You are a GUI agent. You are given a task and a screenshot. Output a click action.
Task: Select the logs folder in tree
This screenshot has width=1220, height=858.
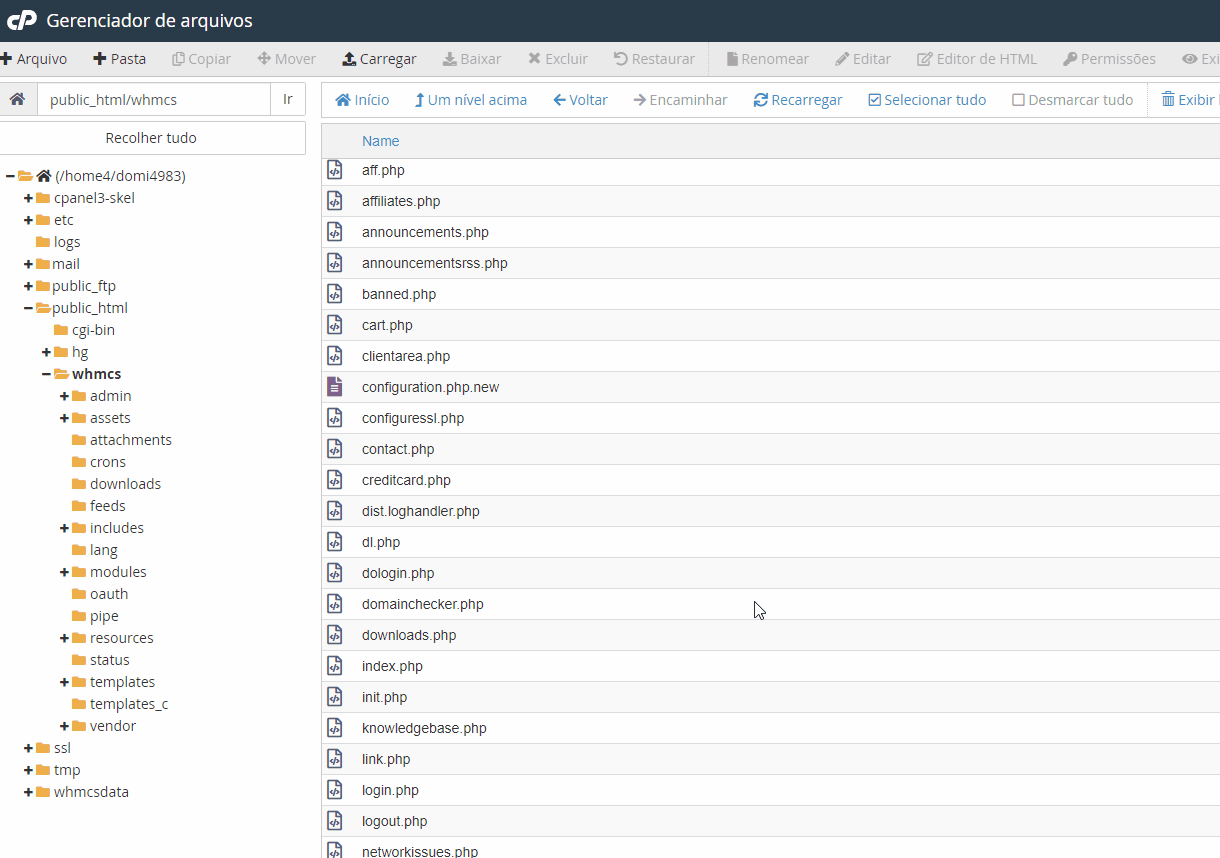tap(67, 242)
